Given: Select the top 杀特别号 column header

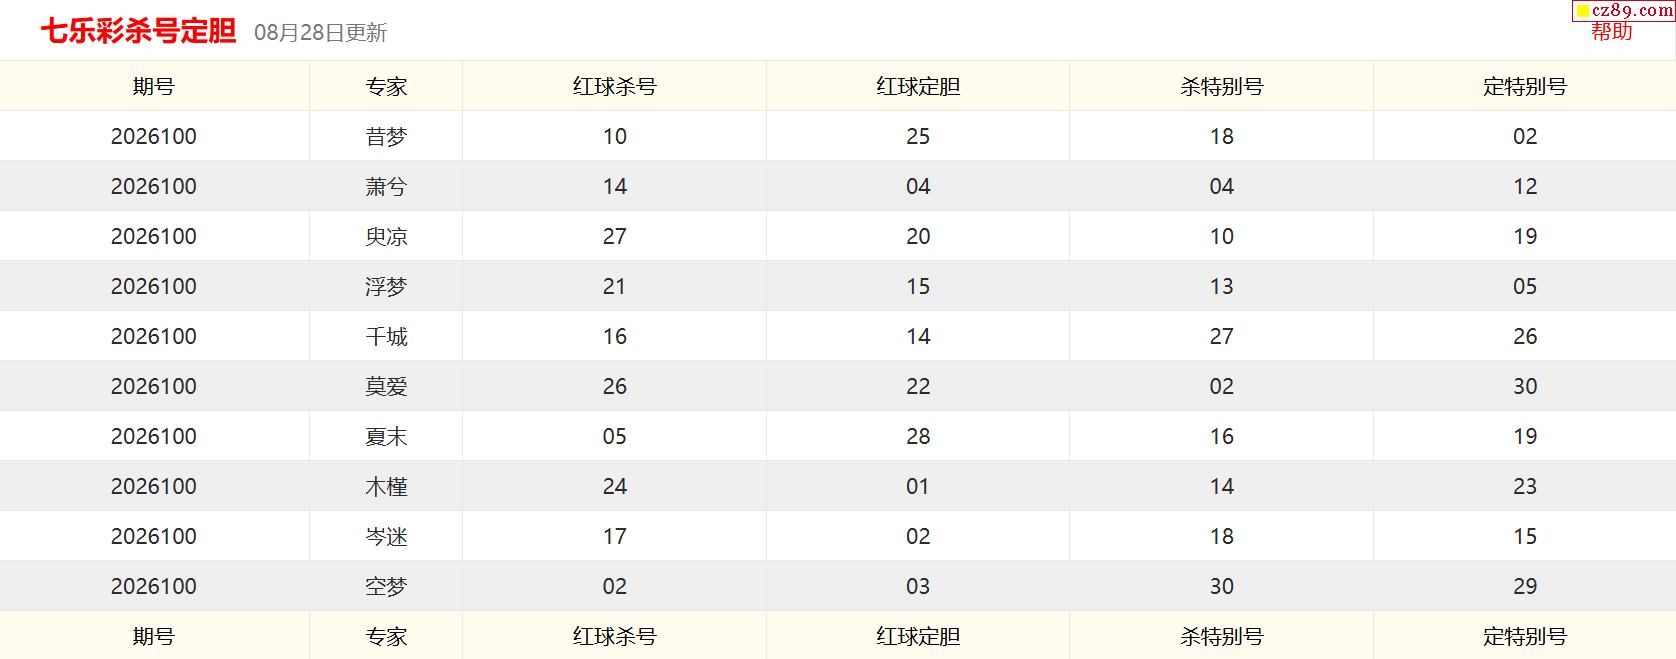Looking at the screenshot, I should [1221, 86].
